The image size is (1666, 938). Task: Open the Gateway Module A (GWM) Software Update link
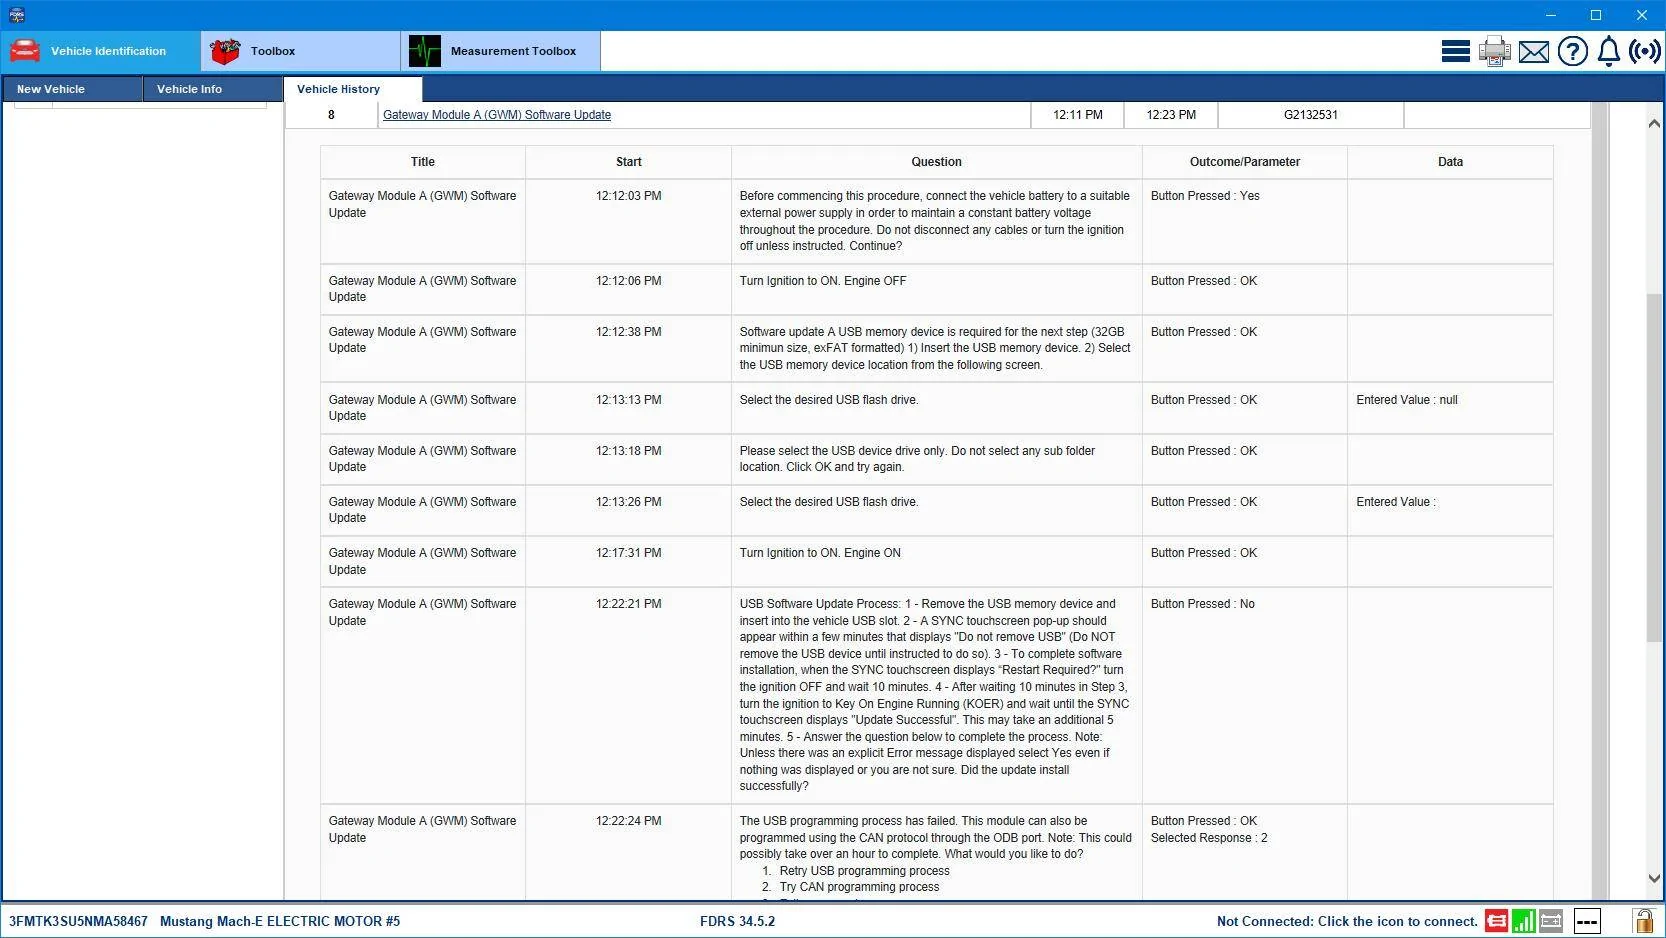[x=497, y=115]
